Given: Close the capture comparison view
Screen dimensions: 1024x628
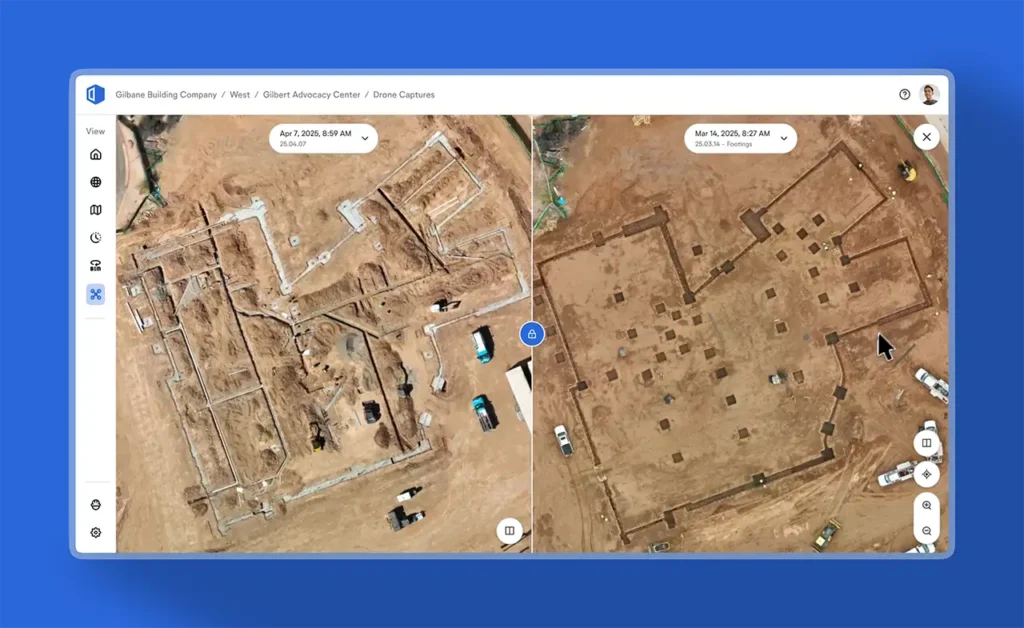Looking at the screenshot, I should click(x=926, y=137).
